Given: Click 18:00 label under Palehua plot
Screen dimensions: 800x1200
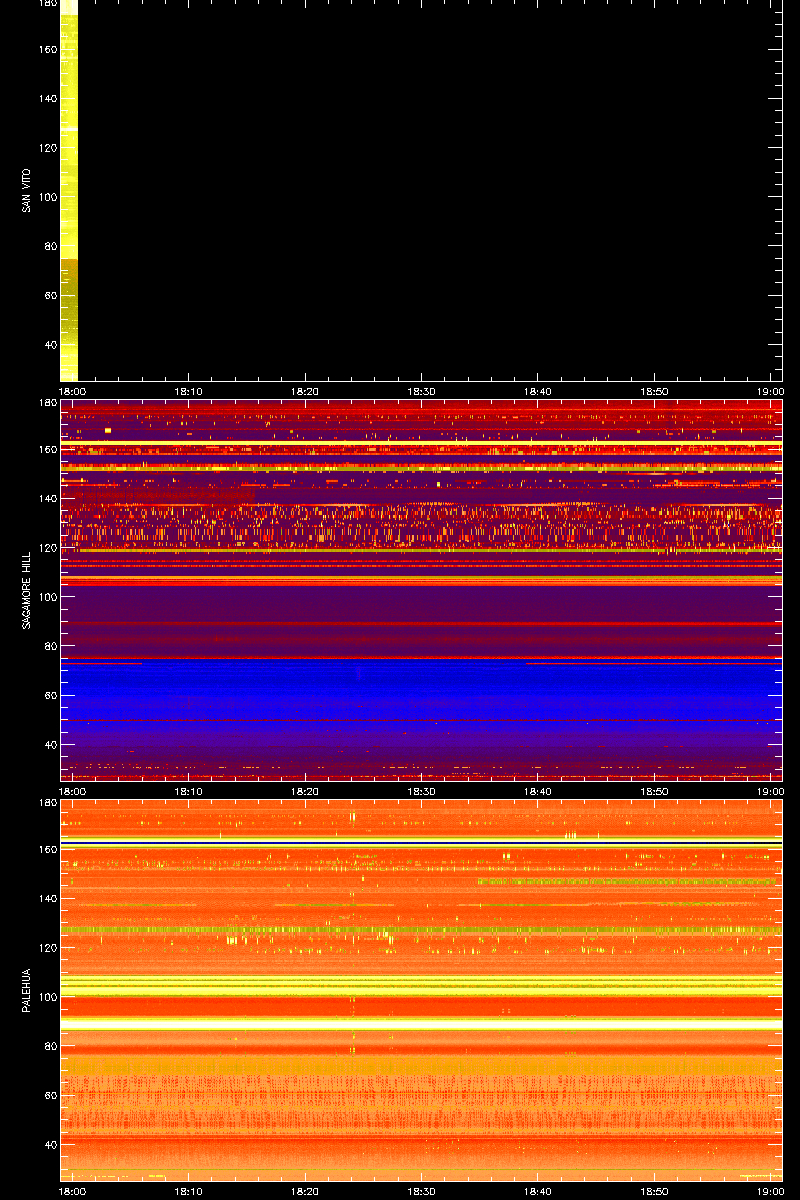Looking at the screenshot, I should click(x=72, y=1192).
